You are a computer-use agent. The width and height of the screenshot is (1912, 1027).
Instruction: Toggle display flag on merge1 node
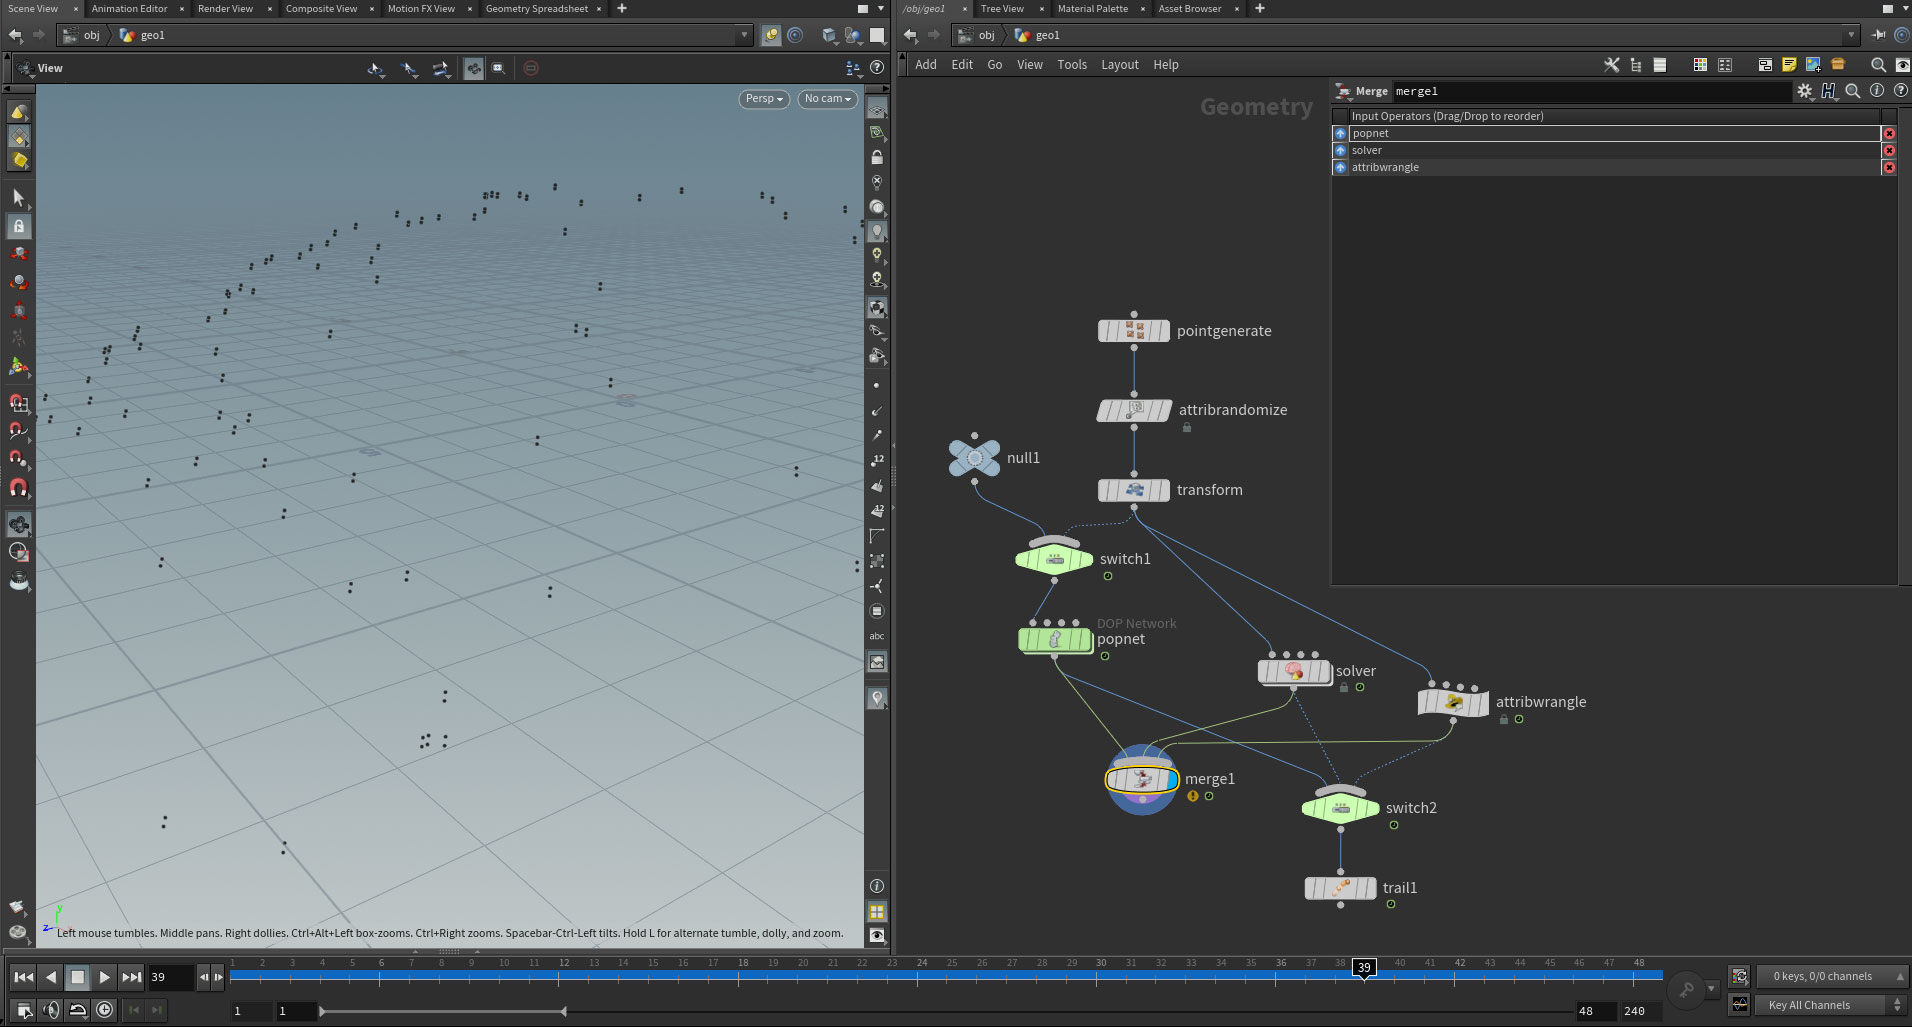click(1171, 779)
